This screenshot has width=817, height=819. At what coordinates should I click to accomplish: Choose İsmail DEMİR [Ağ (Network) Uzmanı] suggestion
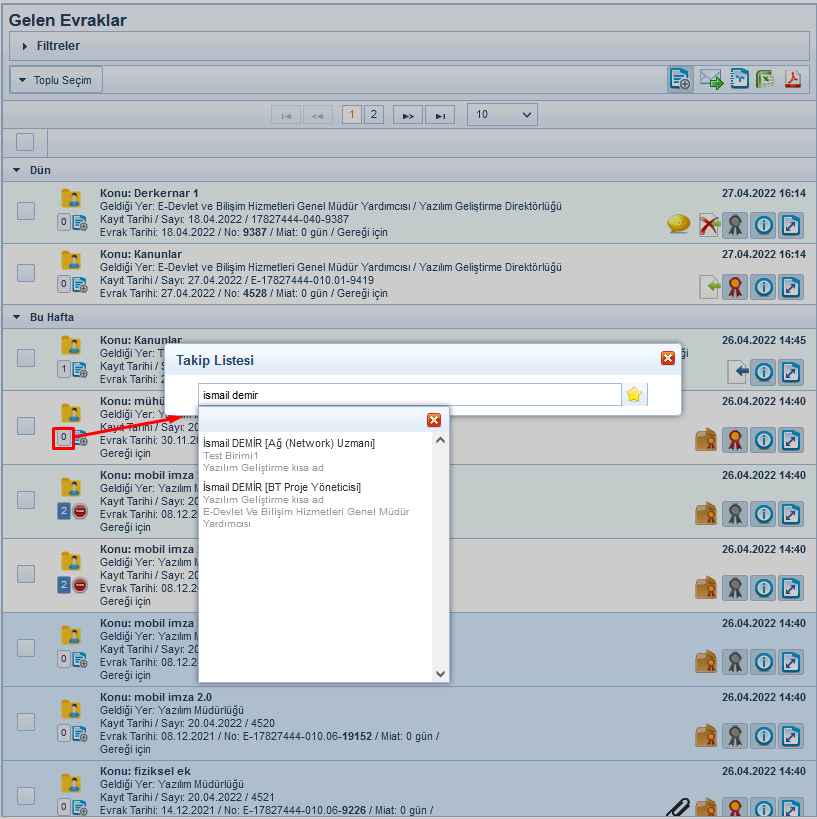pos(289,443)
